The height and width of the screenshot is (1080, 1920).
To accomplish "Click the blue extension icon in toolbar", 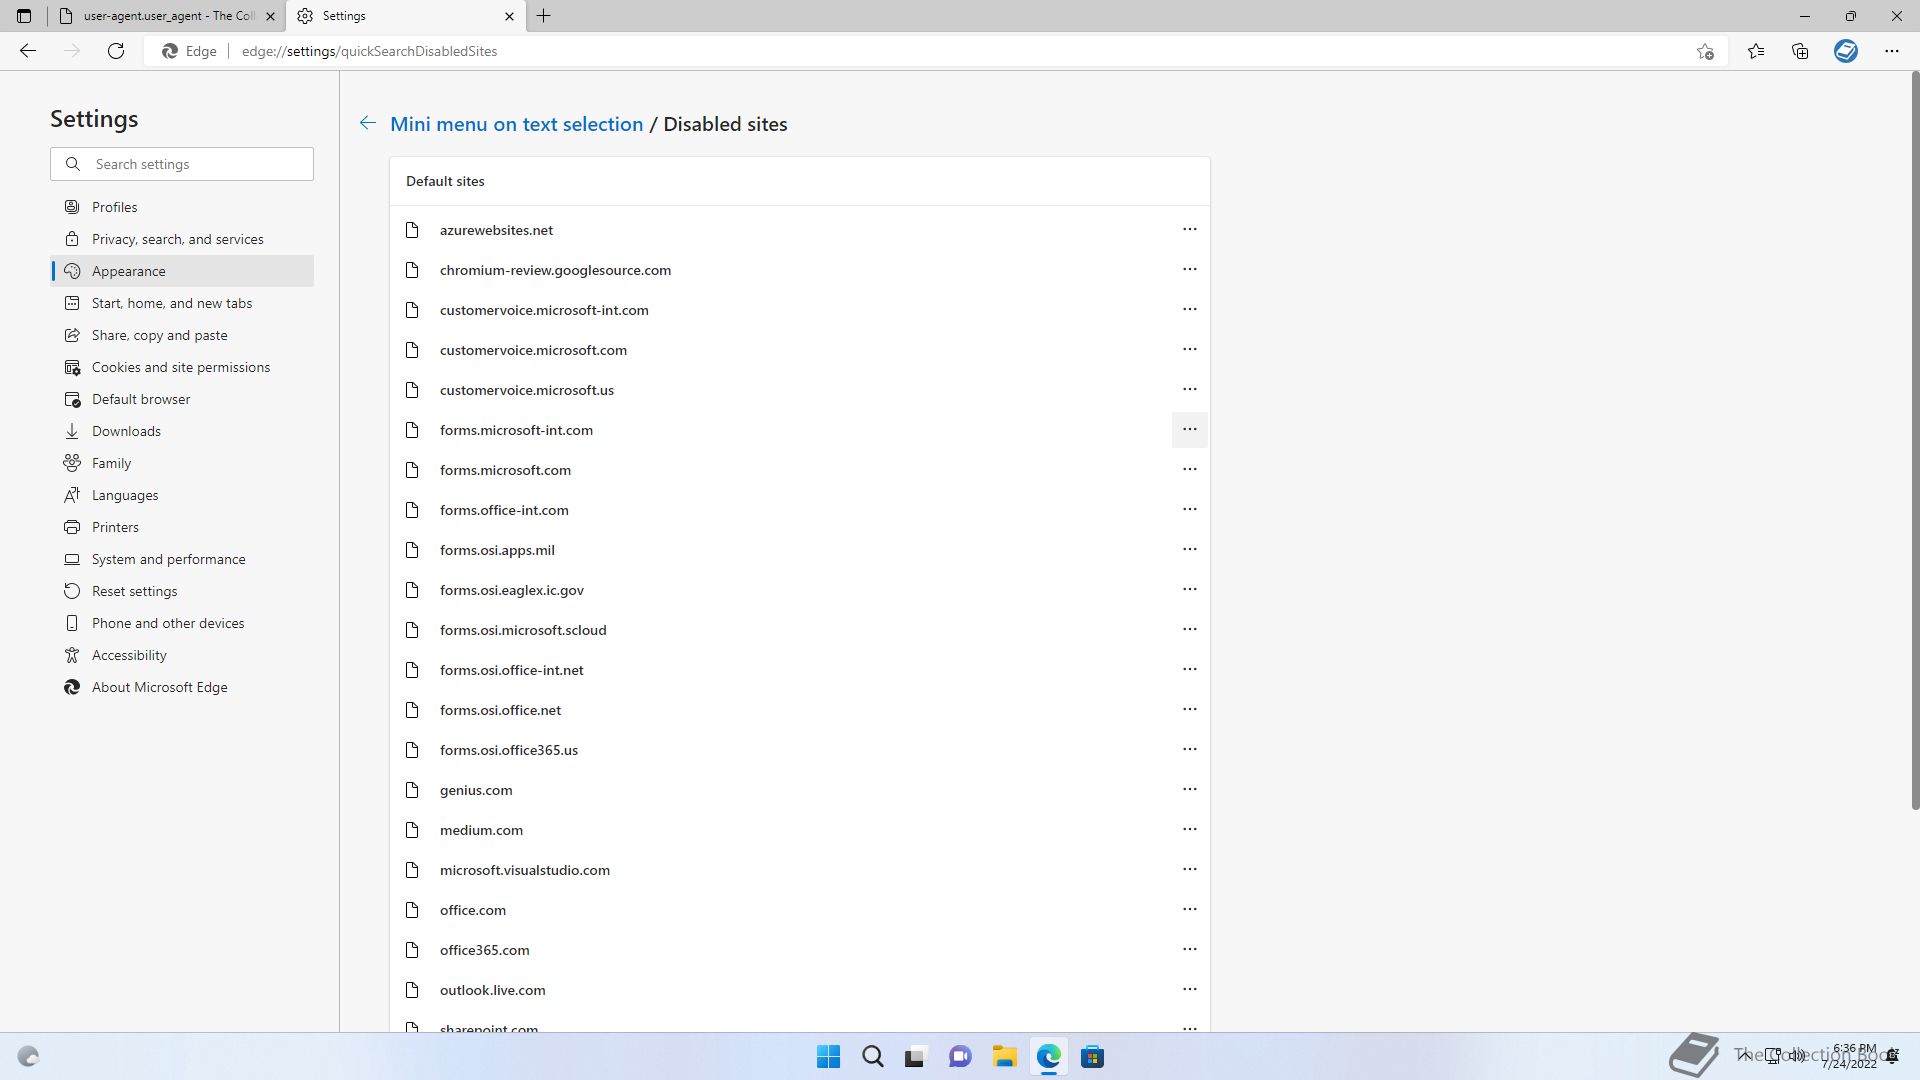I will [x=1846, y=51].
